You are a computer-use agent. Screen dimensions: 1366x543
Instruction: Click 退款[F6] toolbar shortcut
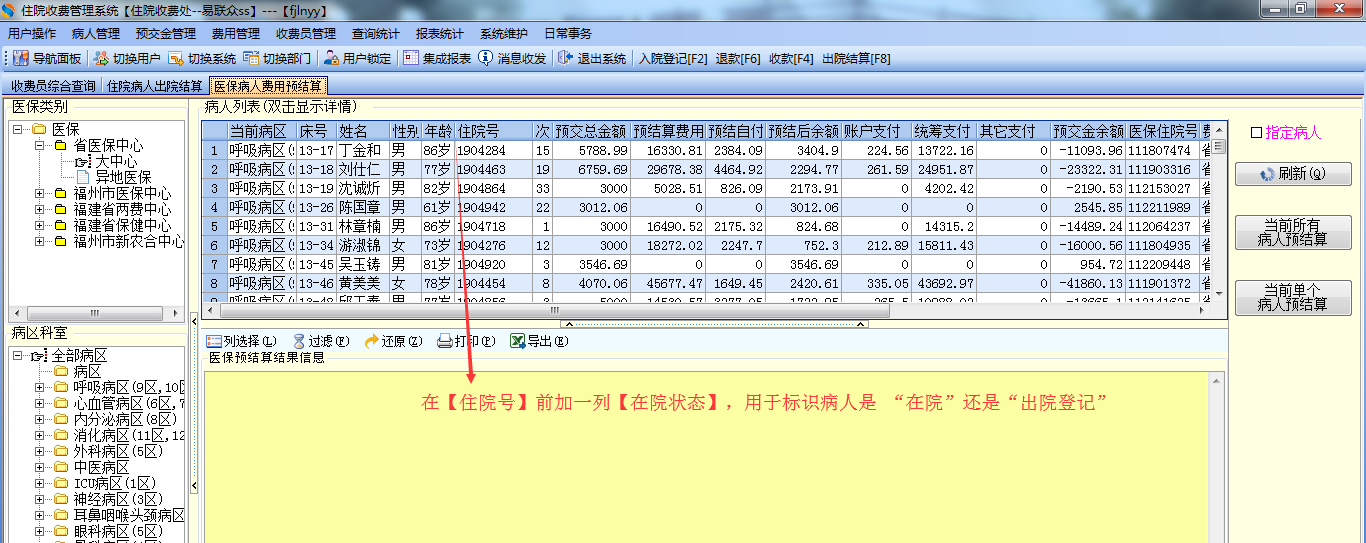[738, 59]
